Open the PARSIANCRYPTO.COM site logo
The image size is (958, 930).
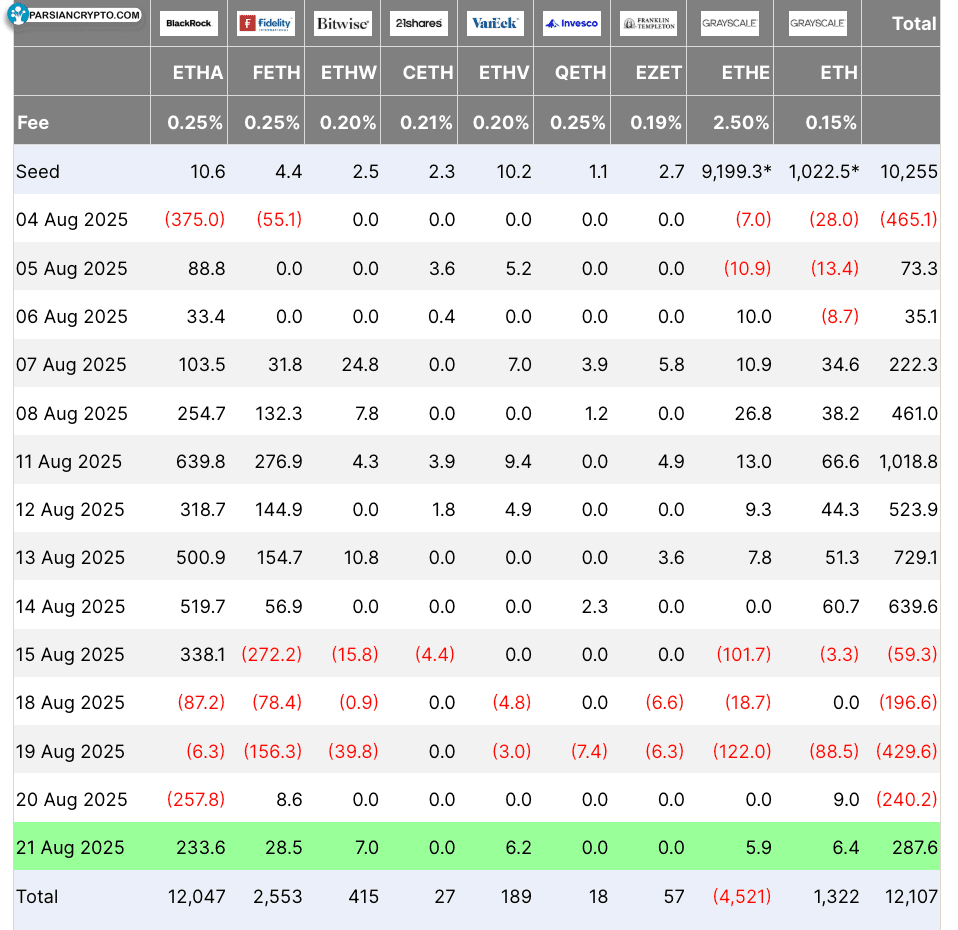[x=74, y=15]
